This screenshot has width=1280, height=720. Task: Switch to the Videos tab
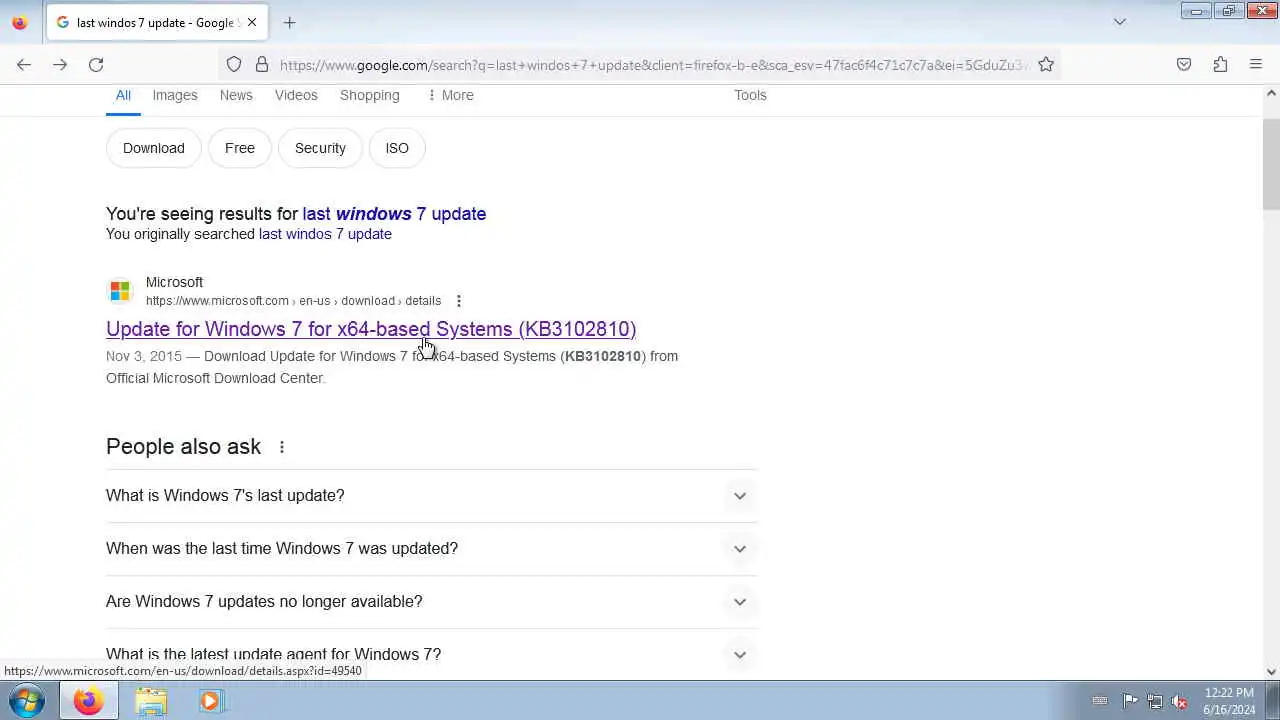point(296,95)
